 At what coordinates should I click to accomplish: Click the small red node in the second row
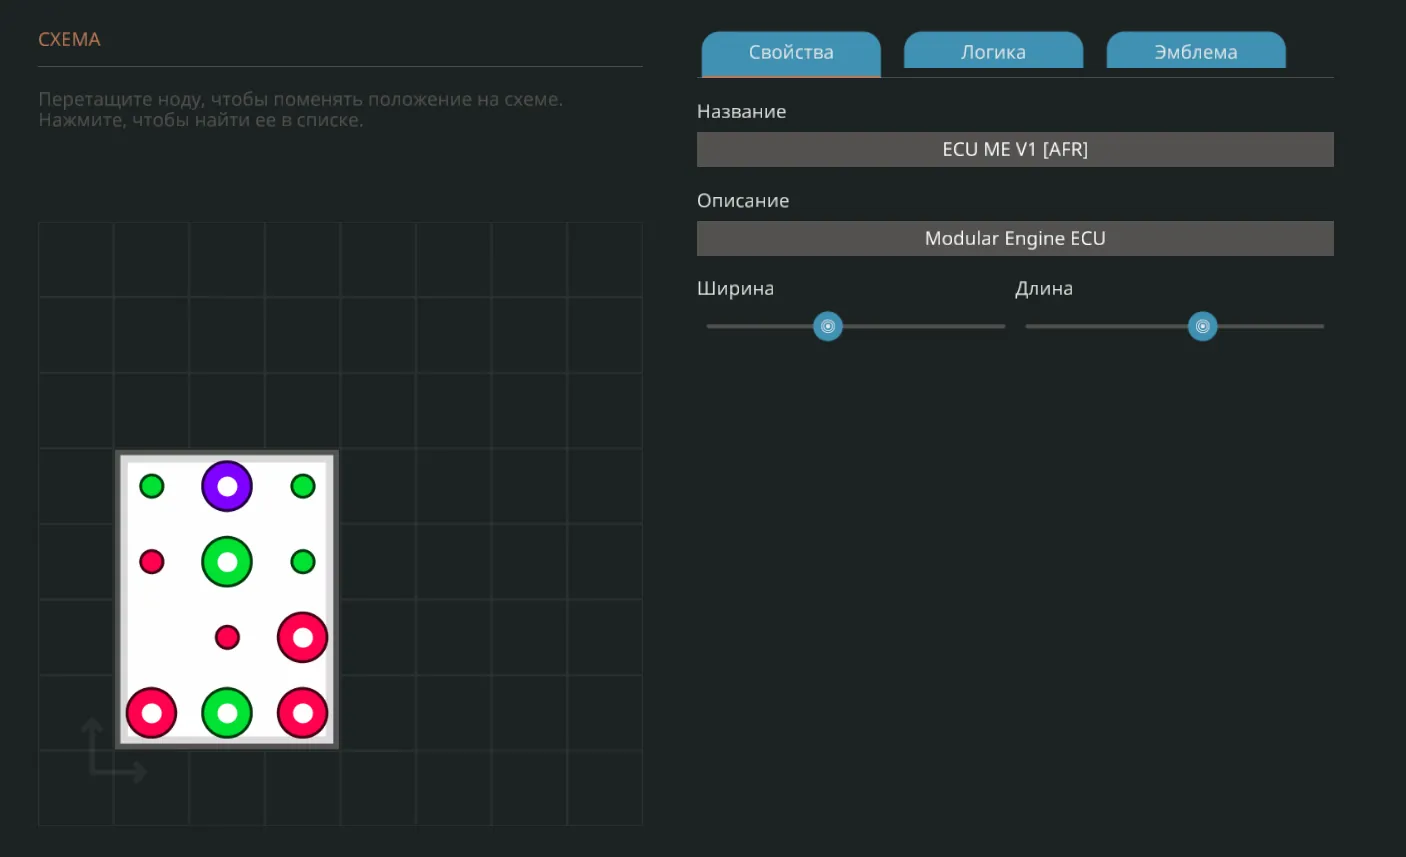(152, 562)
